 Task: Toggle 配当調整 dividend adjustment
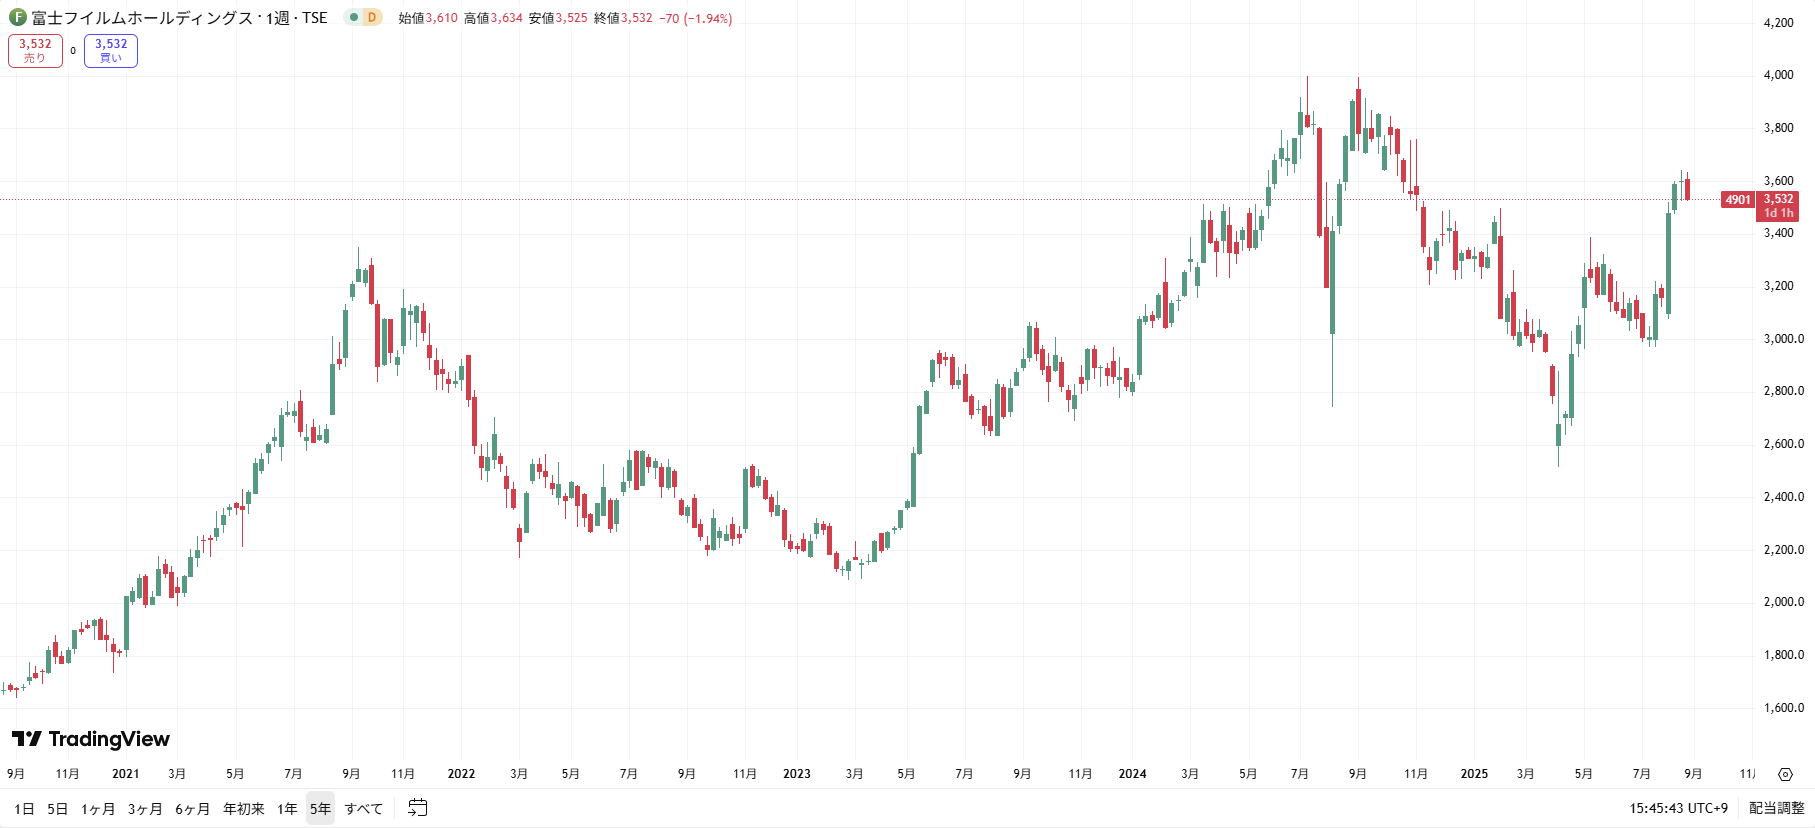tap(1777, 808)
